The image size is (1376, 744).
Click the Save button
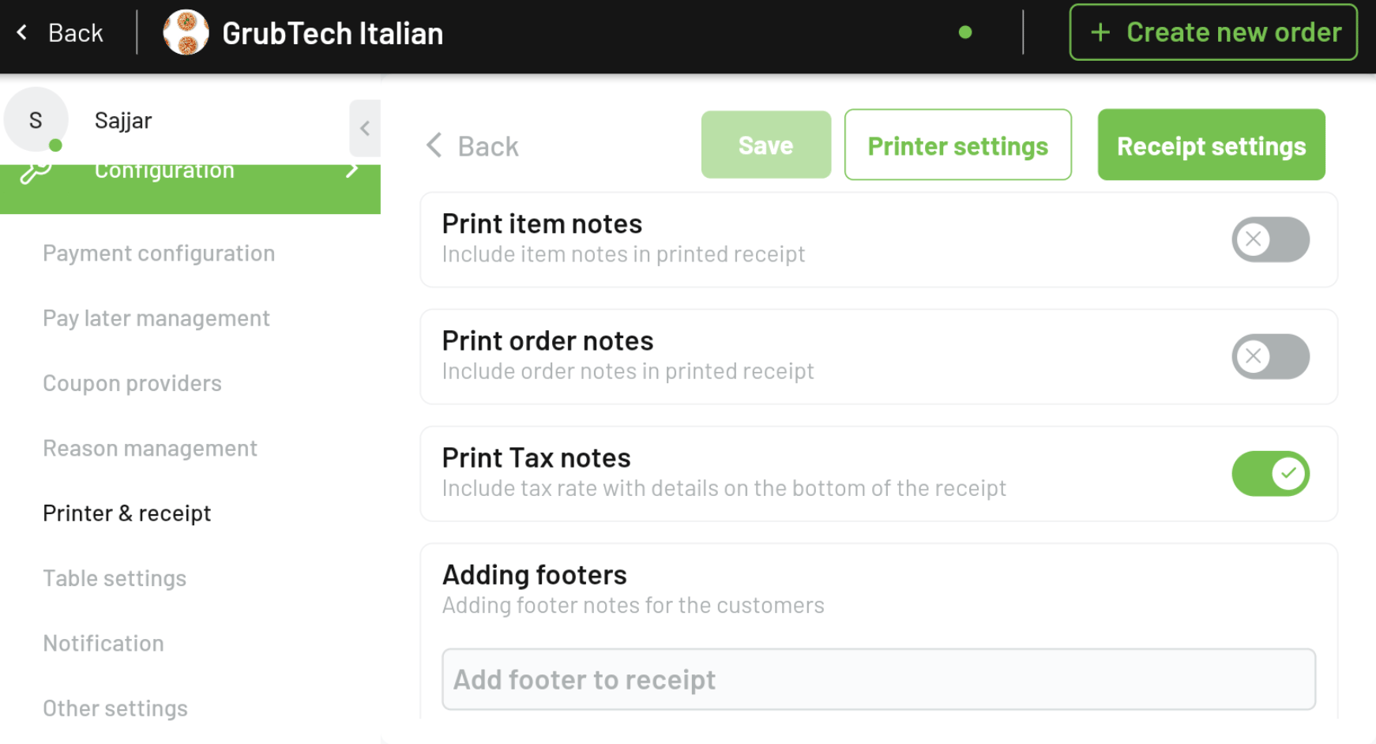(x=765, y=144)
